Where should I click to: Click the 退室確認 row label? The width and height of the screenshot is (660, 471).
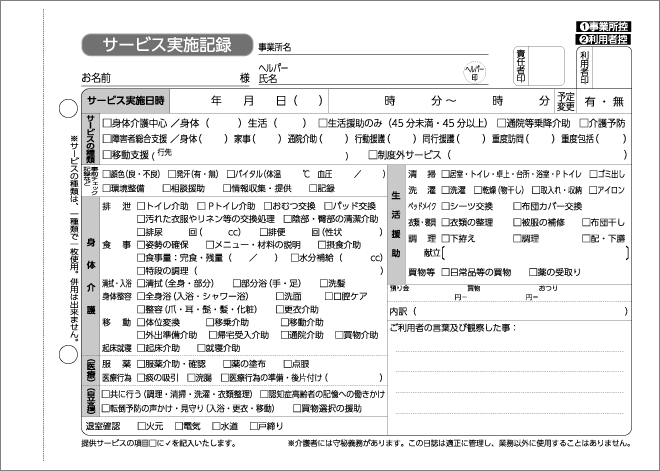click(103, 426)
